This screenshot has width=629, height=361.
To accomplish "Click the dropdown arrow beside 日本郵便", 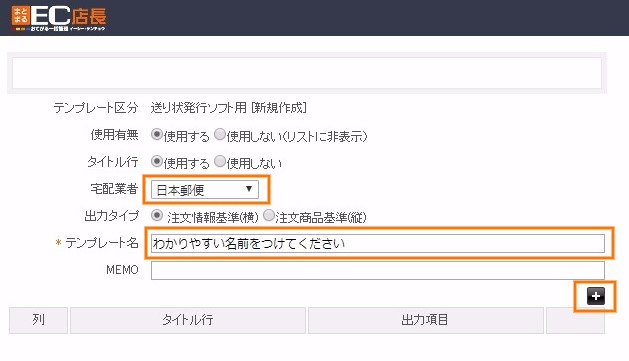I will (249, 189).
